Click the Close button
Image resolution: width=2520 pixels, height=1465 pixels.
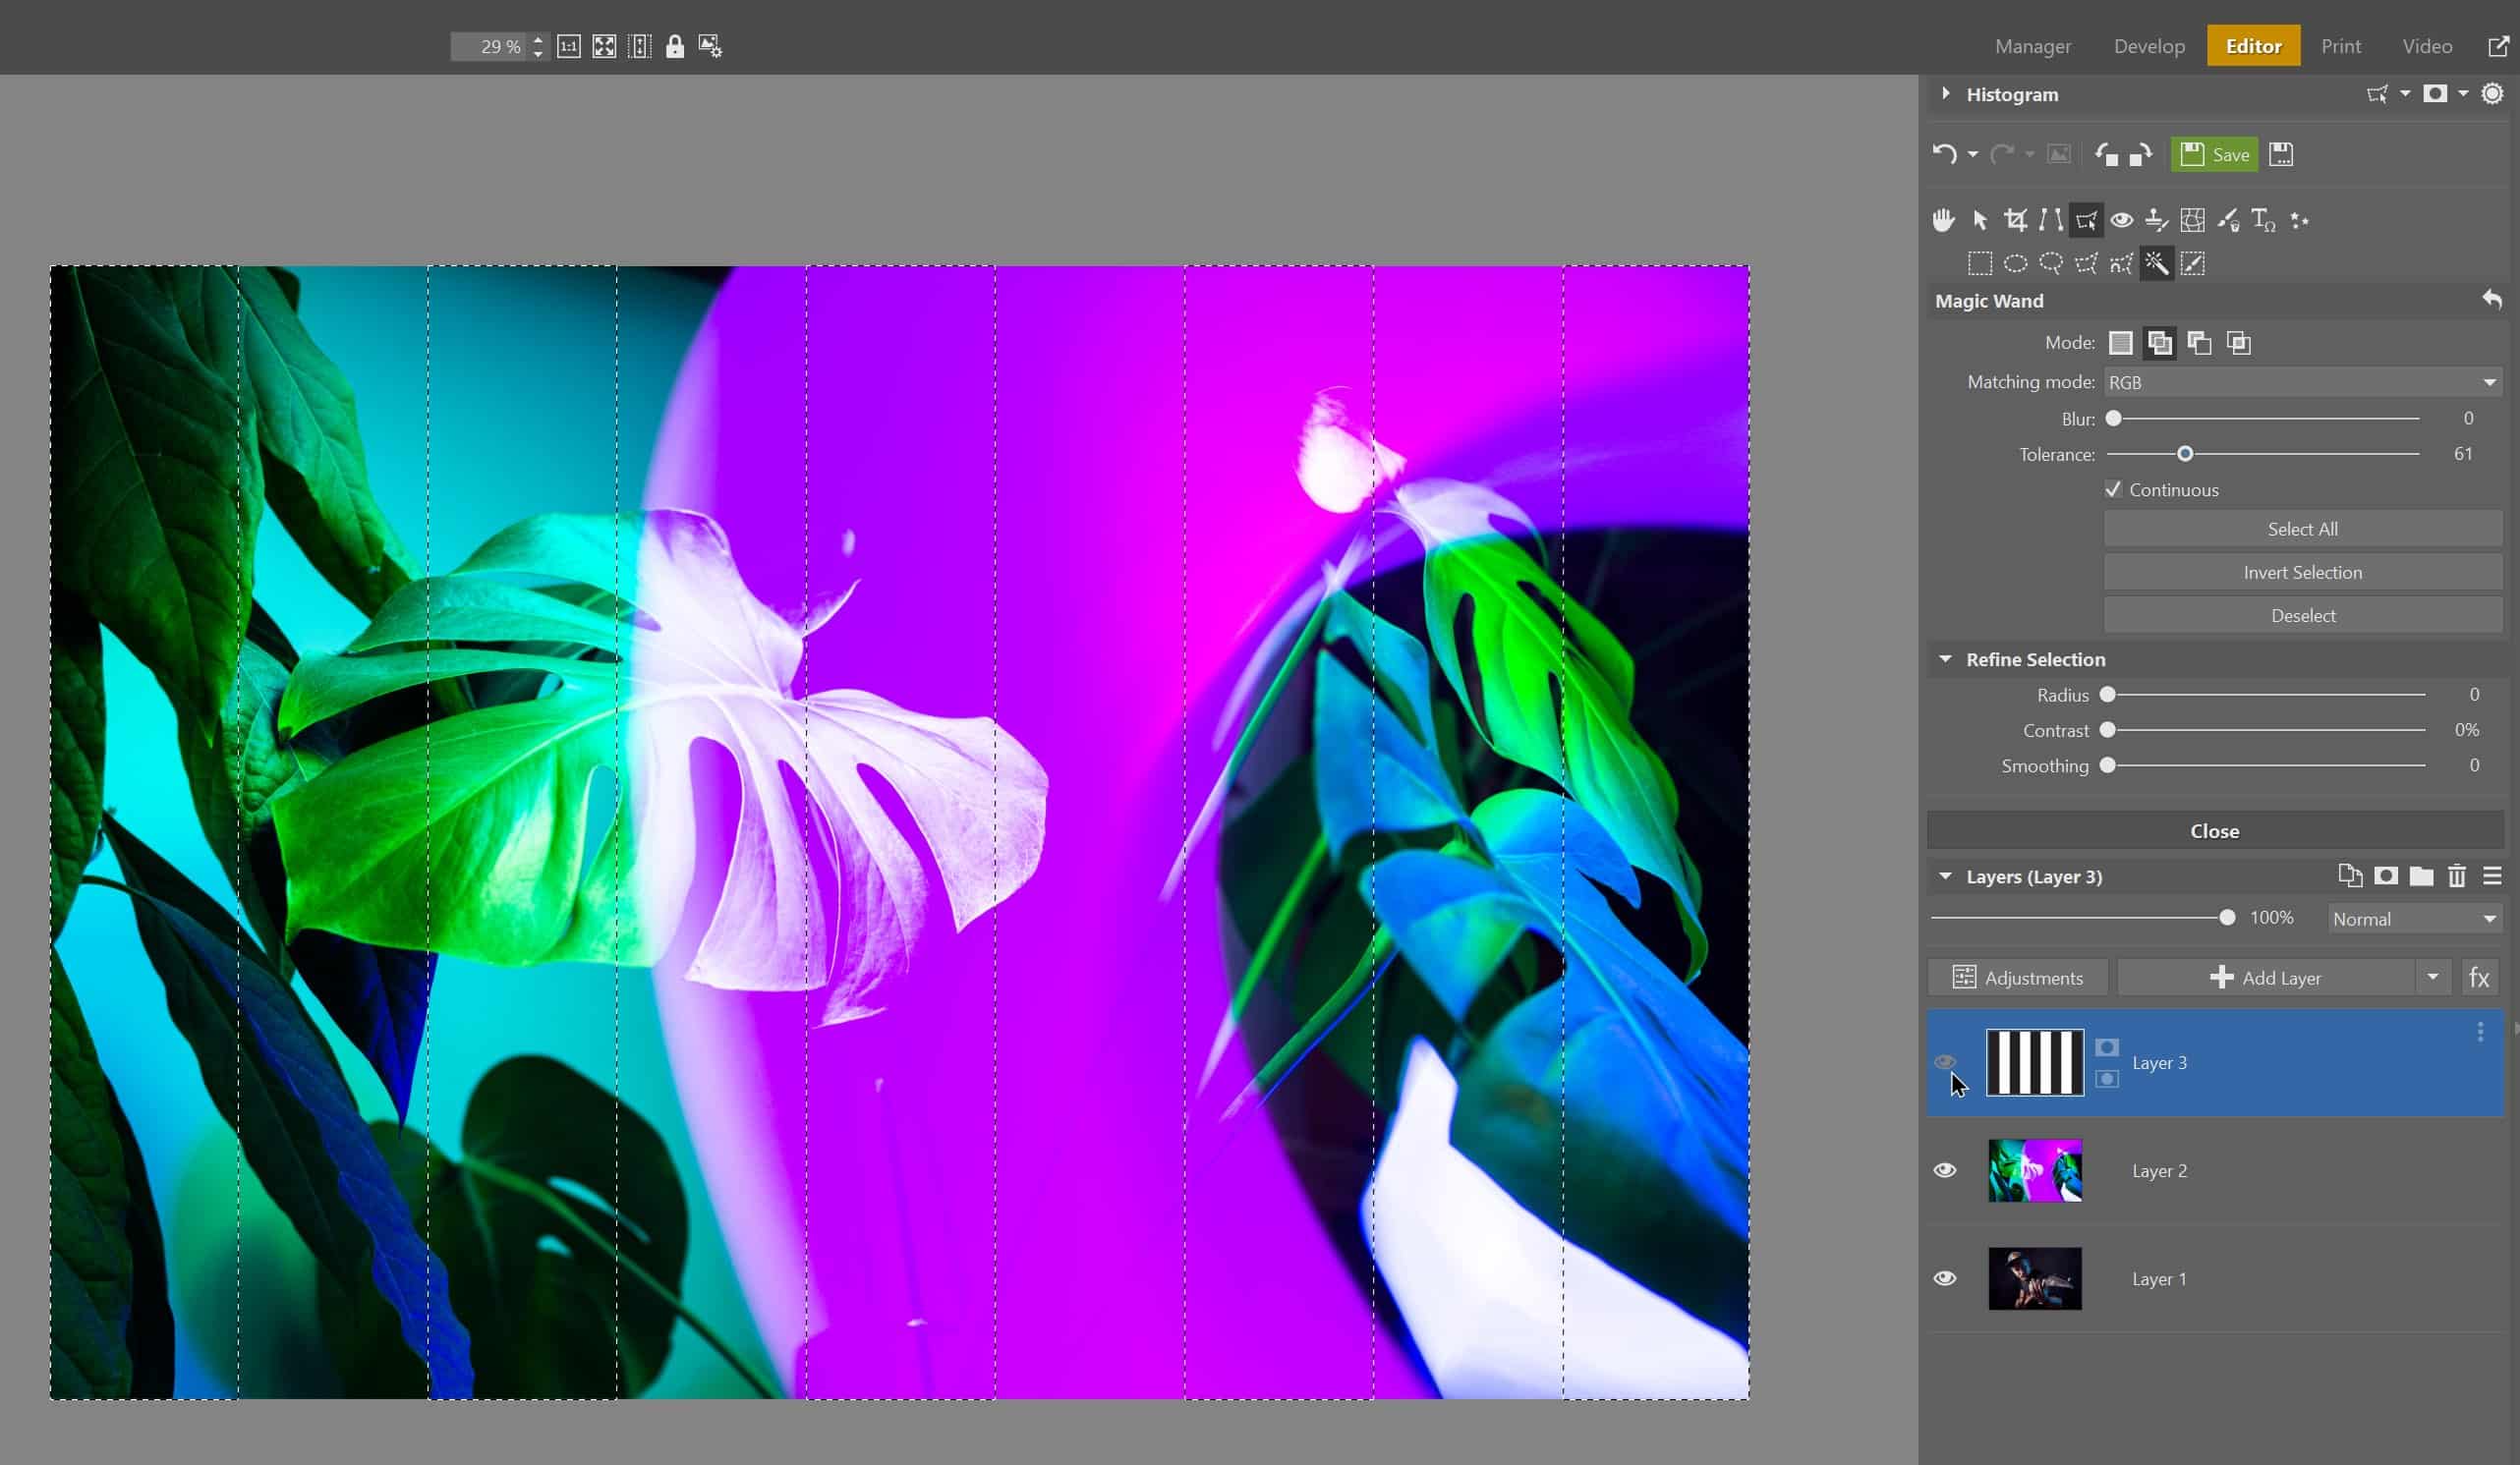point(2214,831)
